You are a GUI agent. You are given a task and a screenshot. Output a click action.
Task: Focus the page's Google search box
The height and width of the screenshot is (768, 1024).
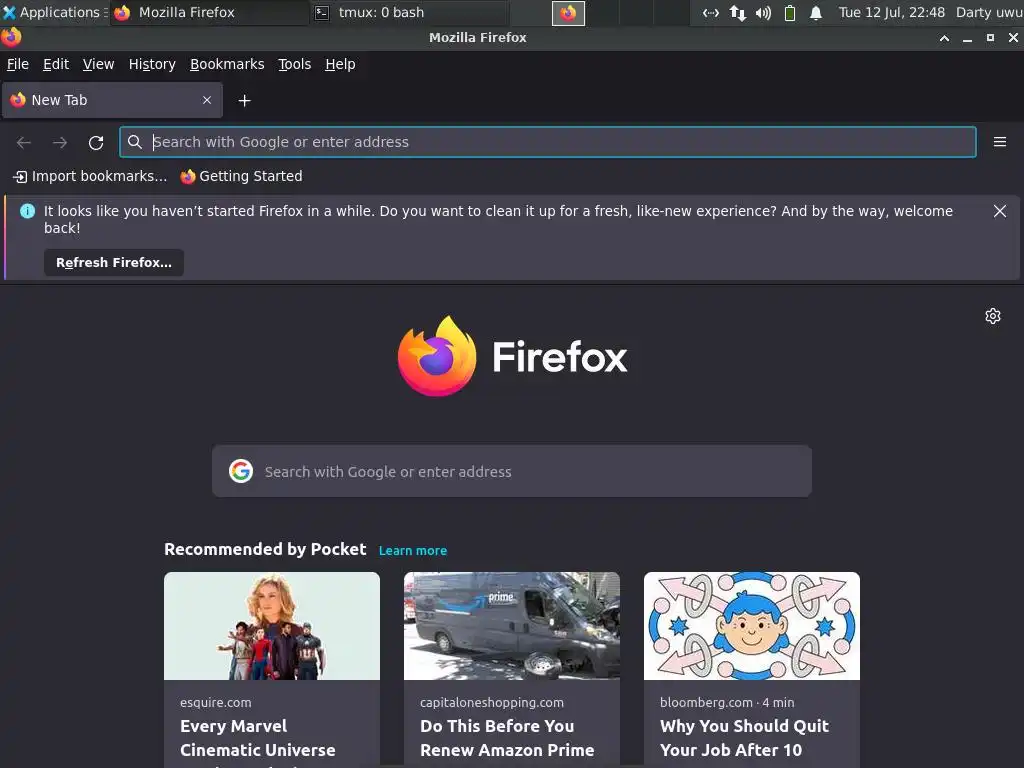click(512, 471)
